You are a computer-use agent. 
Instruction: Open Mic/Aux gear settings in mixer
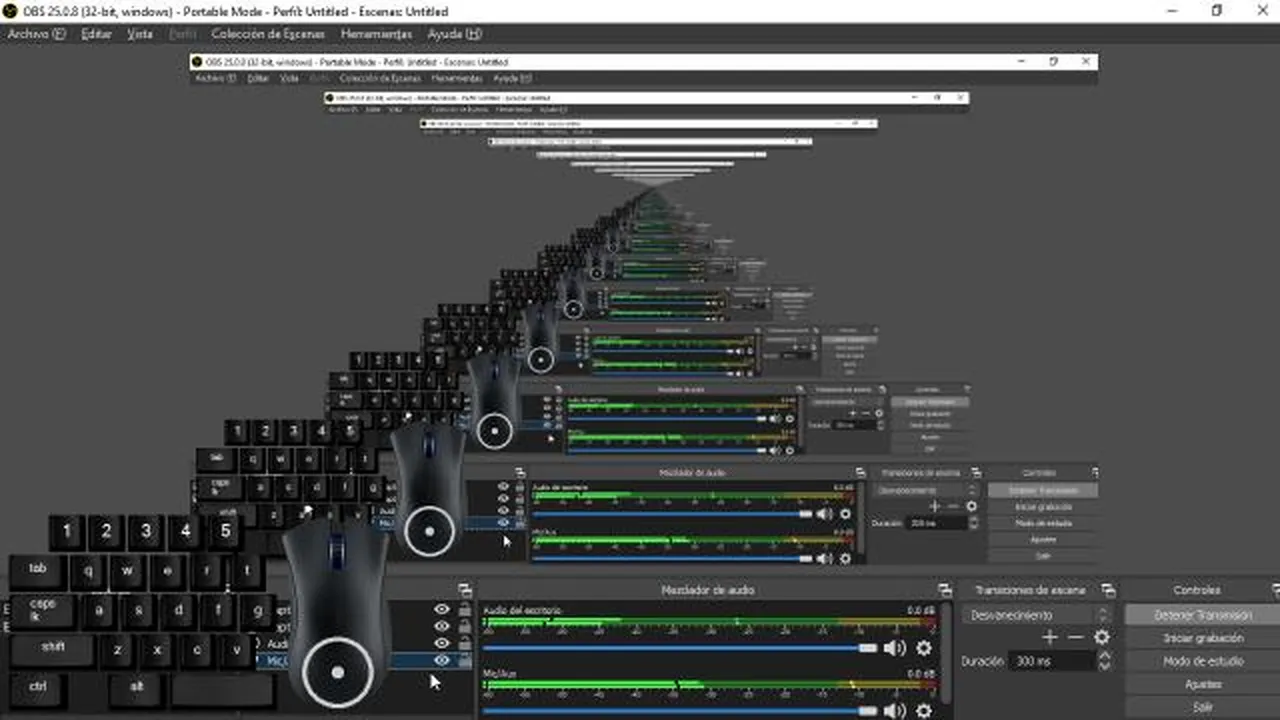924,711
